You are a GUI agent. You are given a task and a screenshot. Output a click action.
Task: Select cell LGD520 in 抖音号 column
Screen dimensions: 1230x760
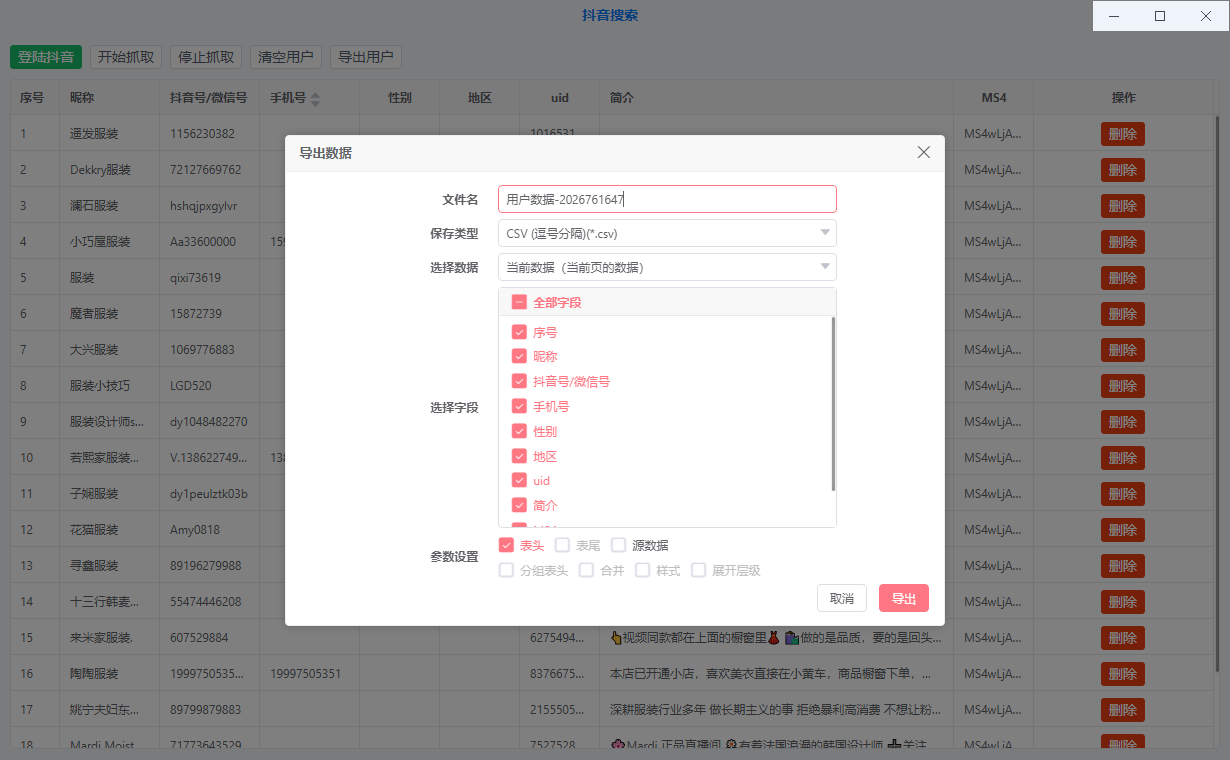point(210,386)
